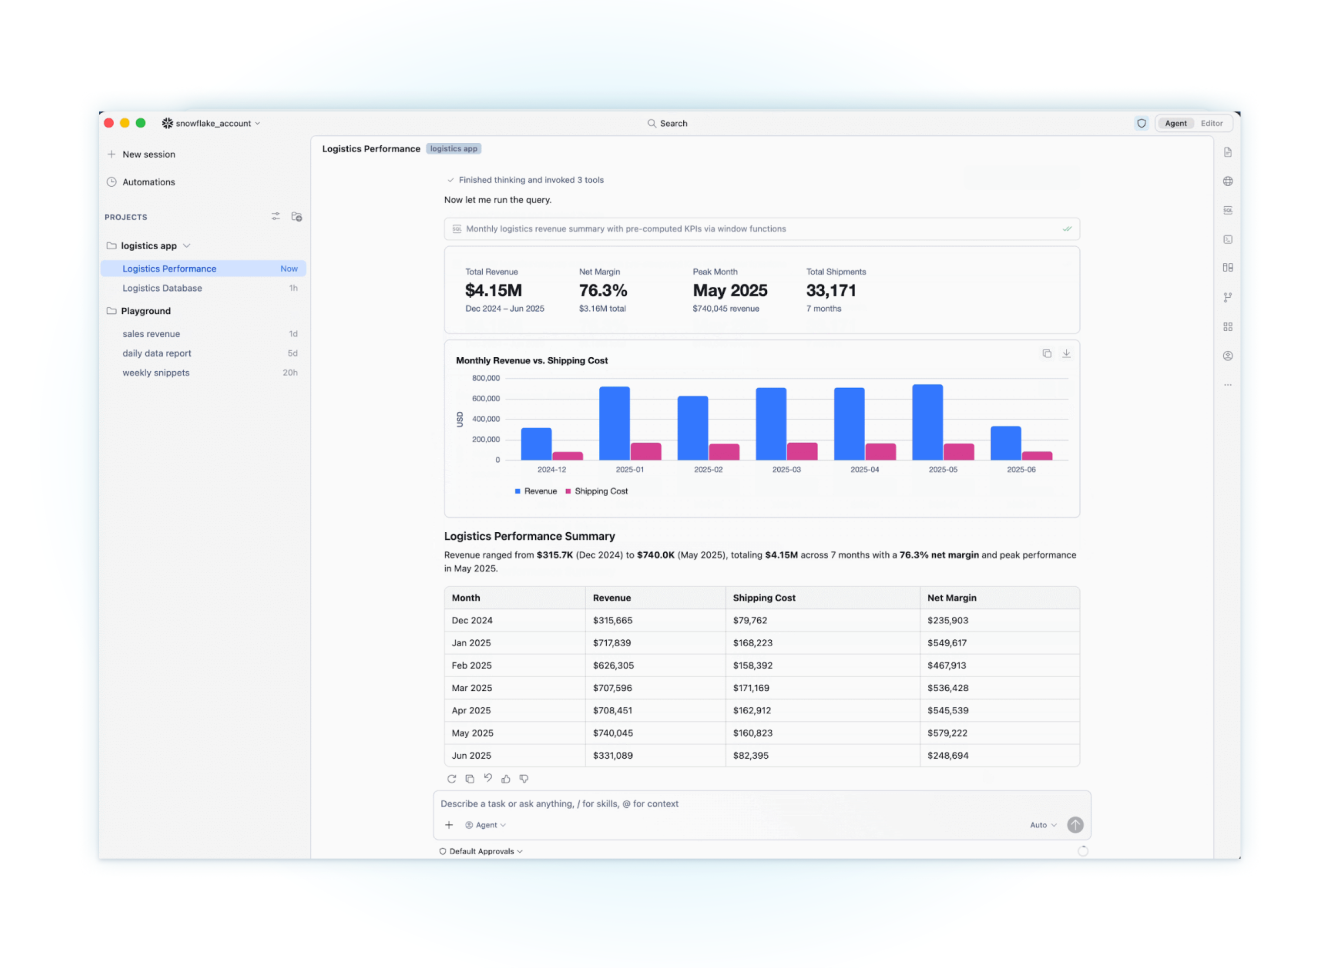
Task: Open the Auto model dropdown
Action: coord(1043,825)
